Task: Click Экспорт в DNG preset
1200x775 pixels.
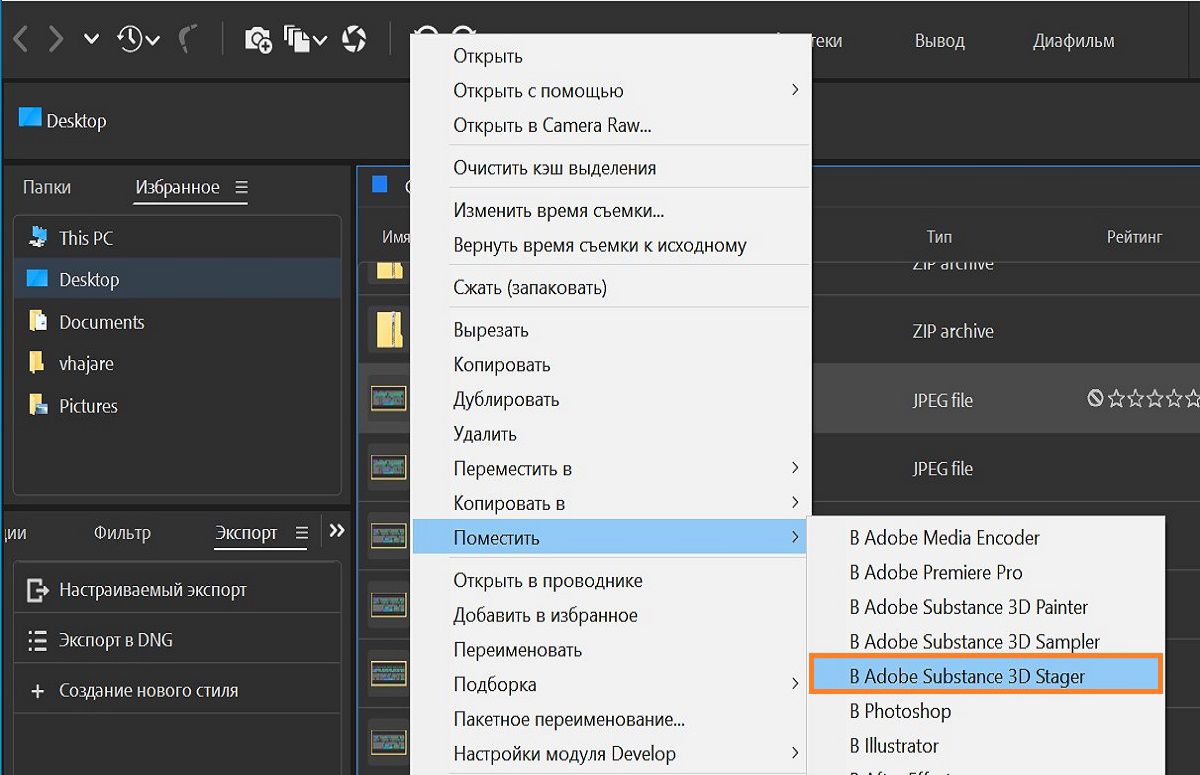Action: coord(177,640)
